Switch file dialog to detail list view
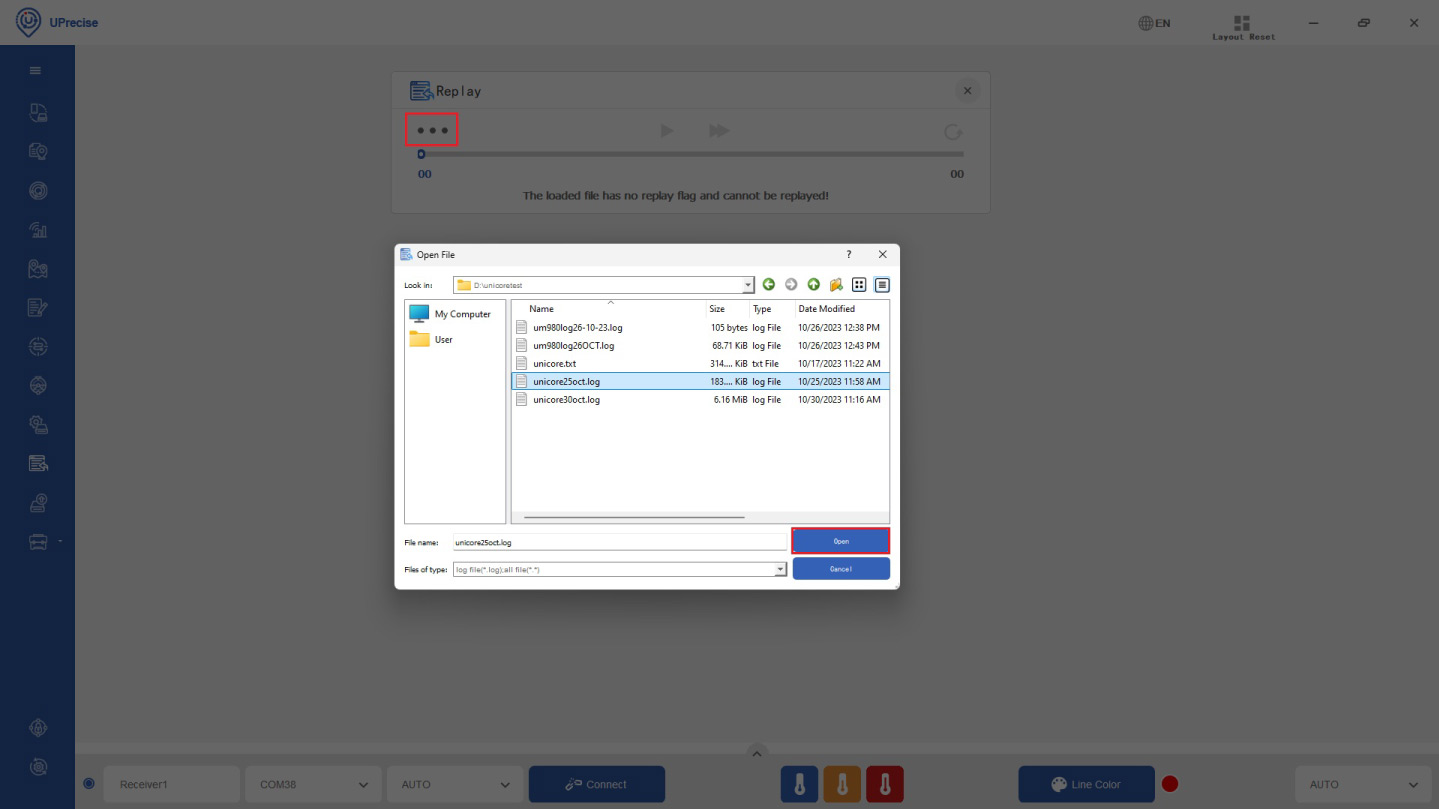The image size is (1439, 809). (881, 285)
